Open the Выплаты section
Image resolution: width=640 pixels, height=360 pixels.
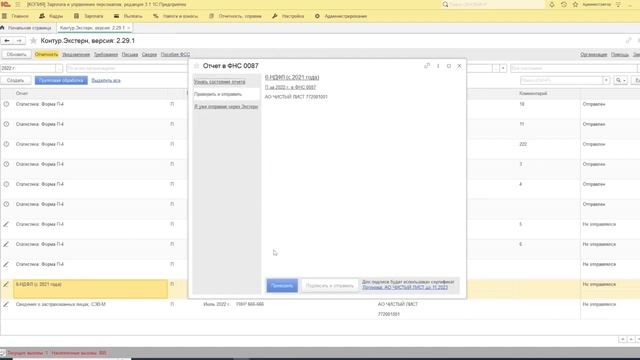(128, 16)
